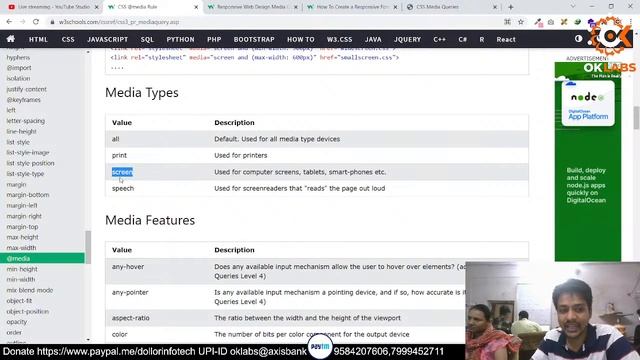Click the 'any-hover' media feature cell
The image size is (640, 360).
click(128, 267)
